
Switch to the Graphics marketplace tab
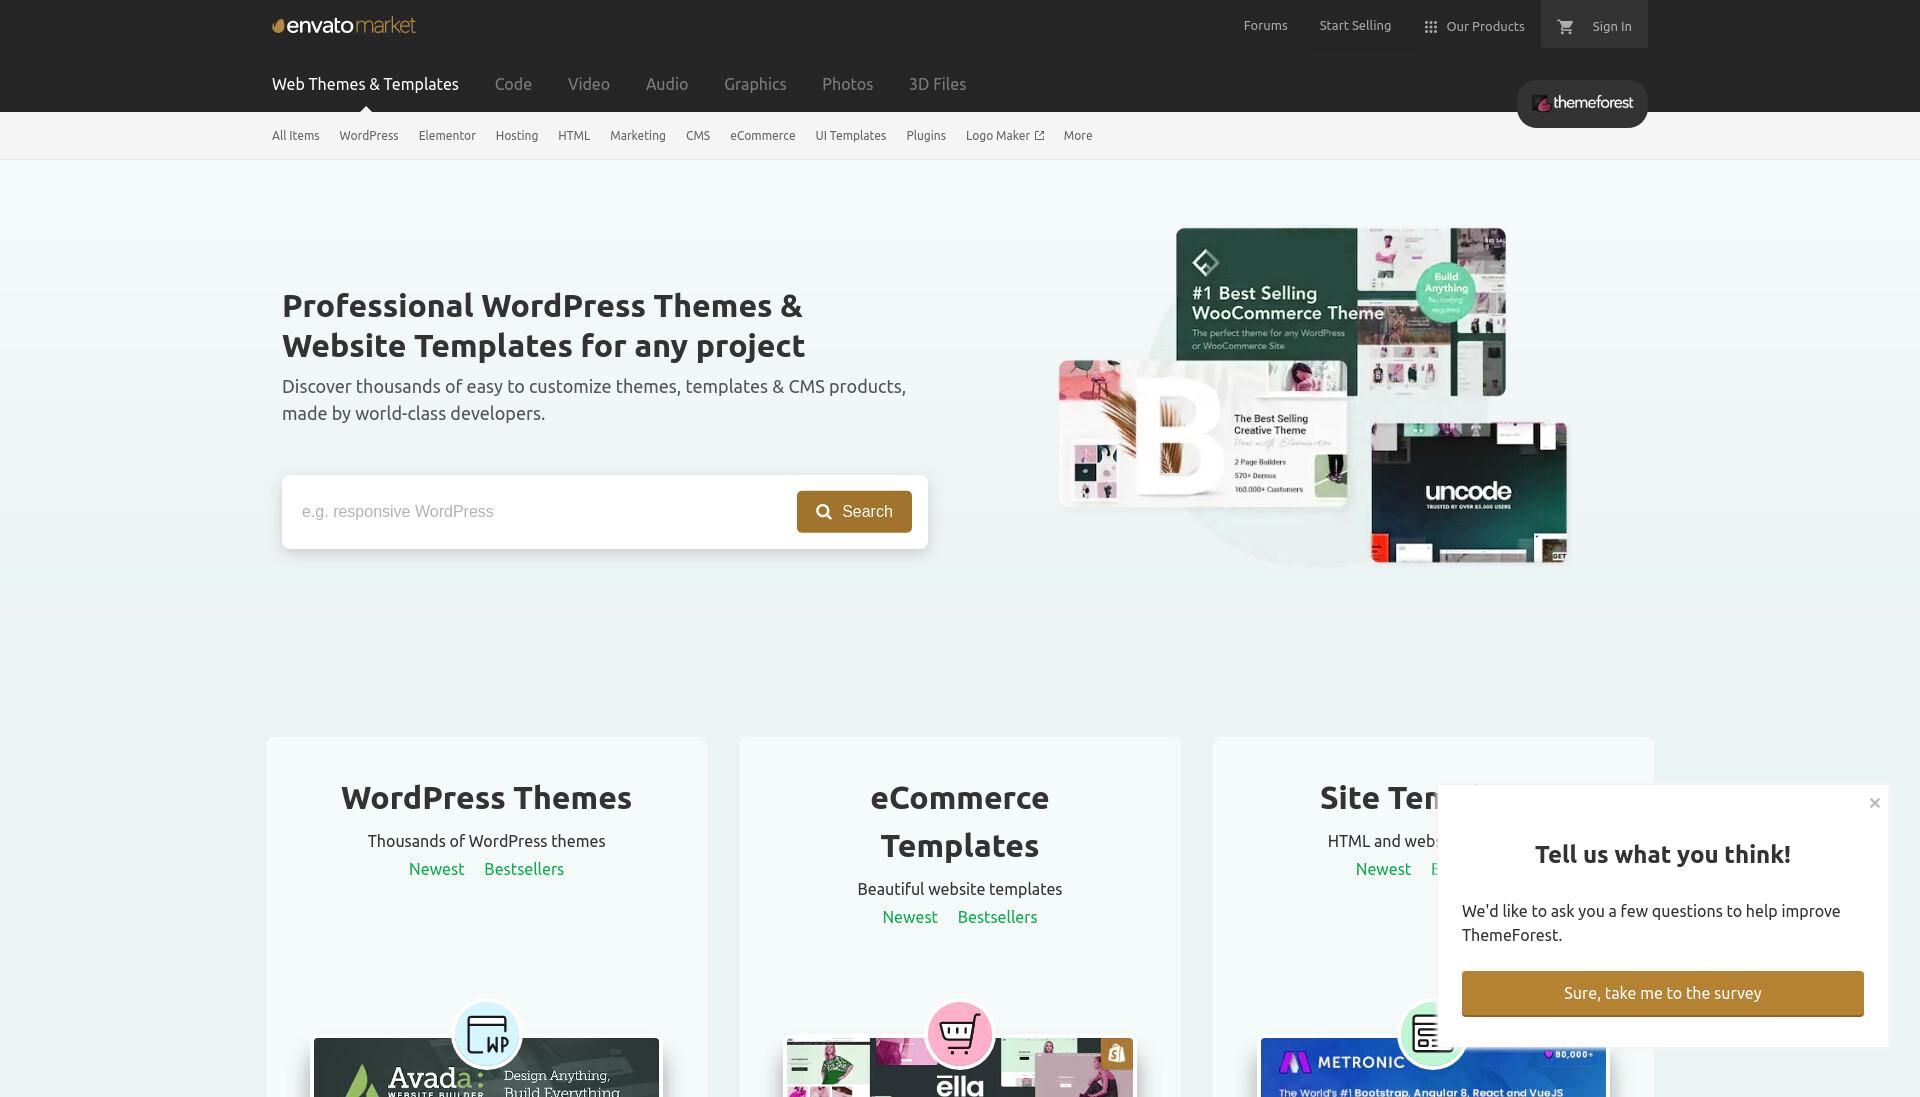(x=755, y=84)
